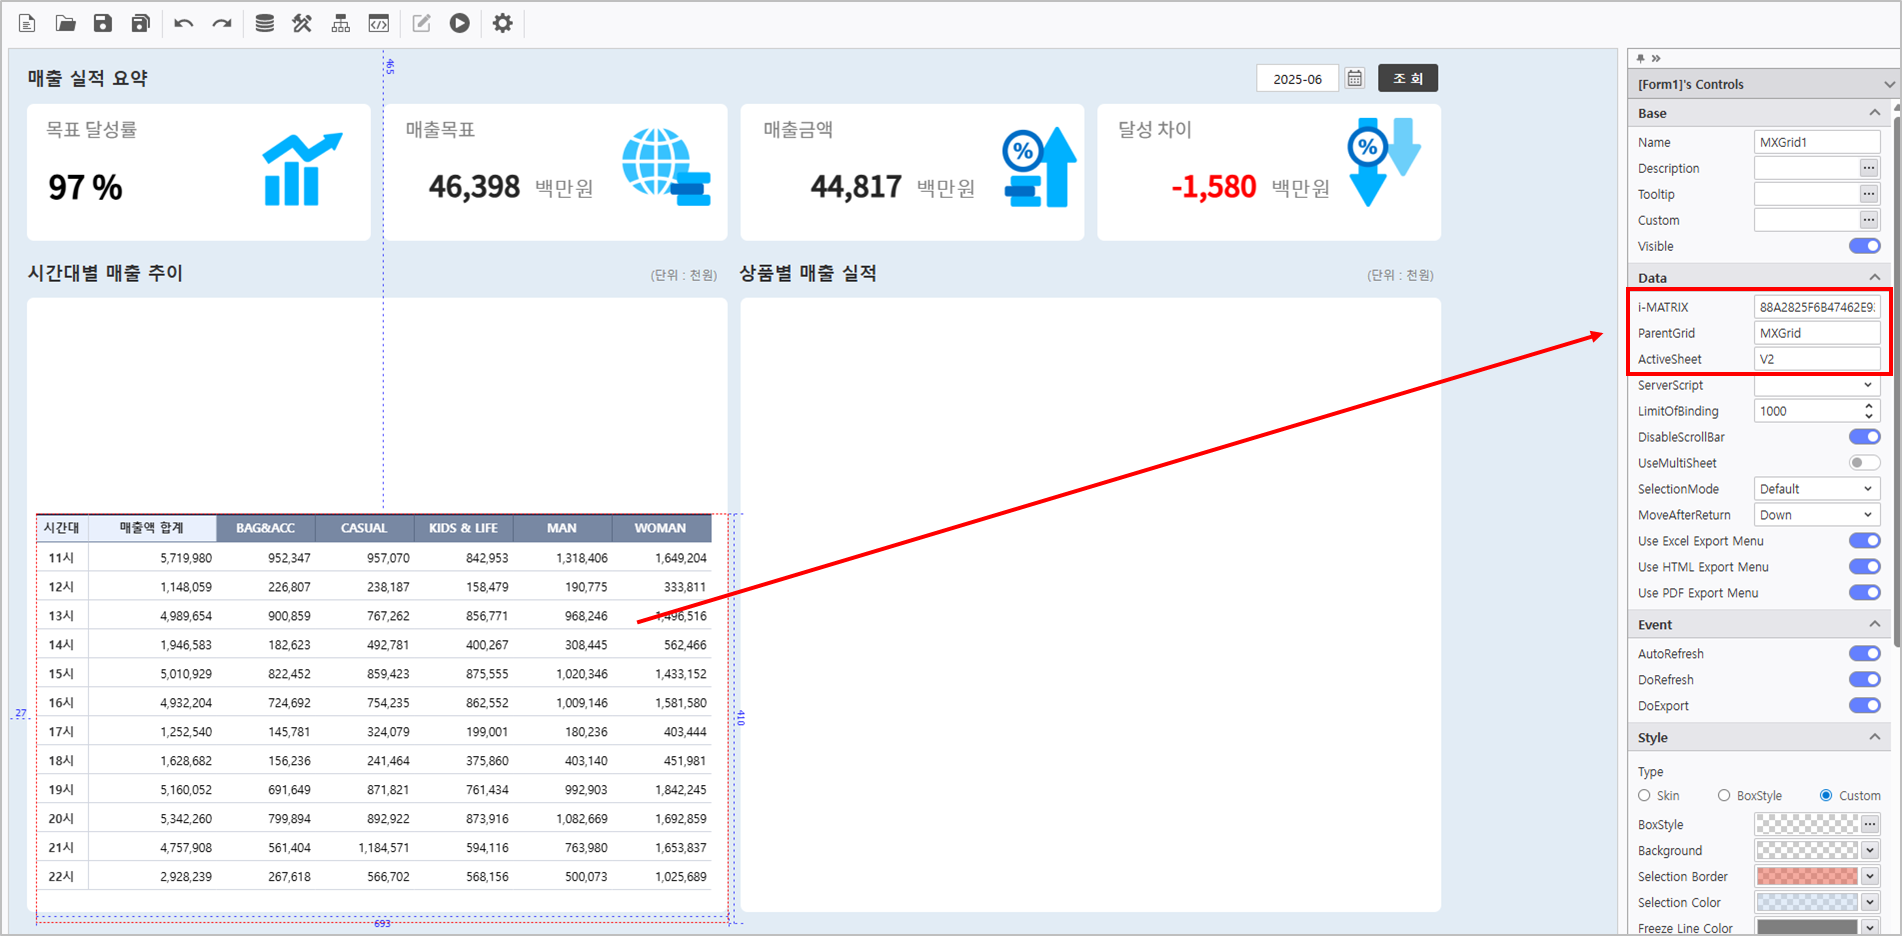Click the New document icon in toolbar

tap(27, 23)
